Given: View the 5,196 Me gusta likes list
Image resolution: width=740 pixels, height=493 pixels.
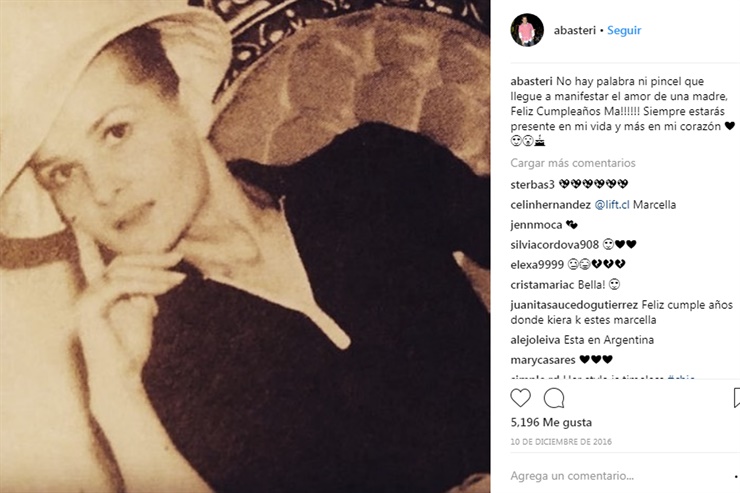Looking at the screenshot, I should point(551,422).
